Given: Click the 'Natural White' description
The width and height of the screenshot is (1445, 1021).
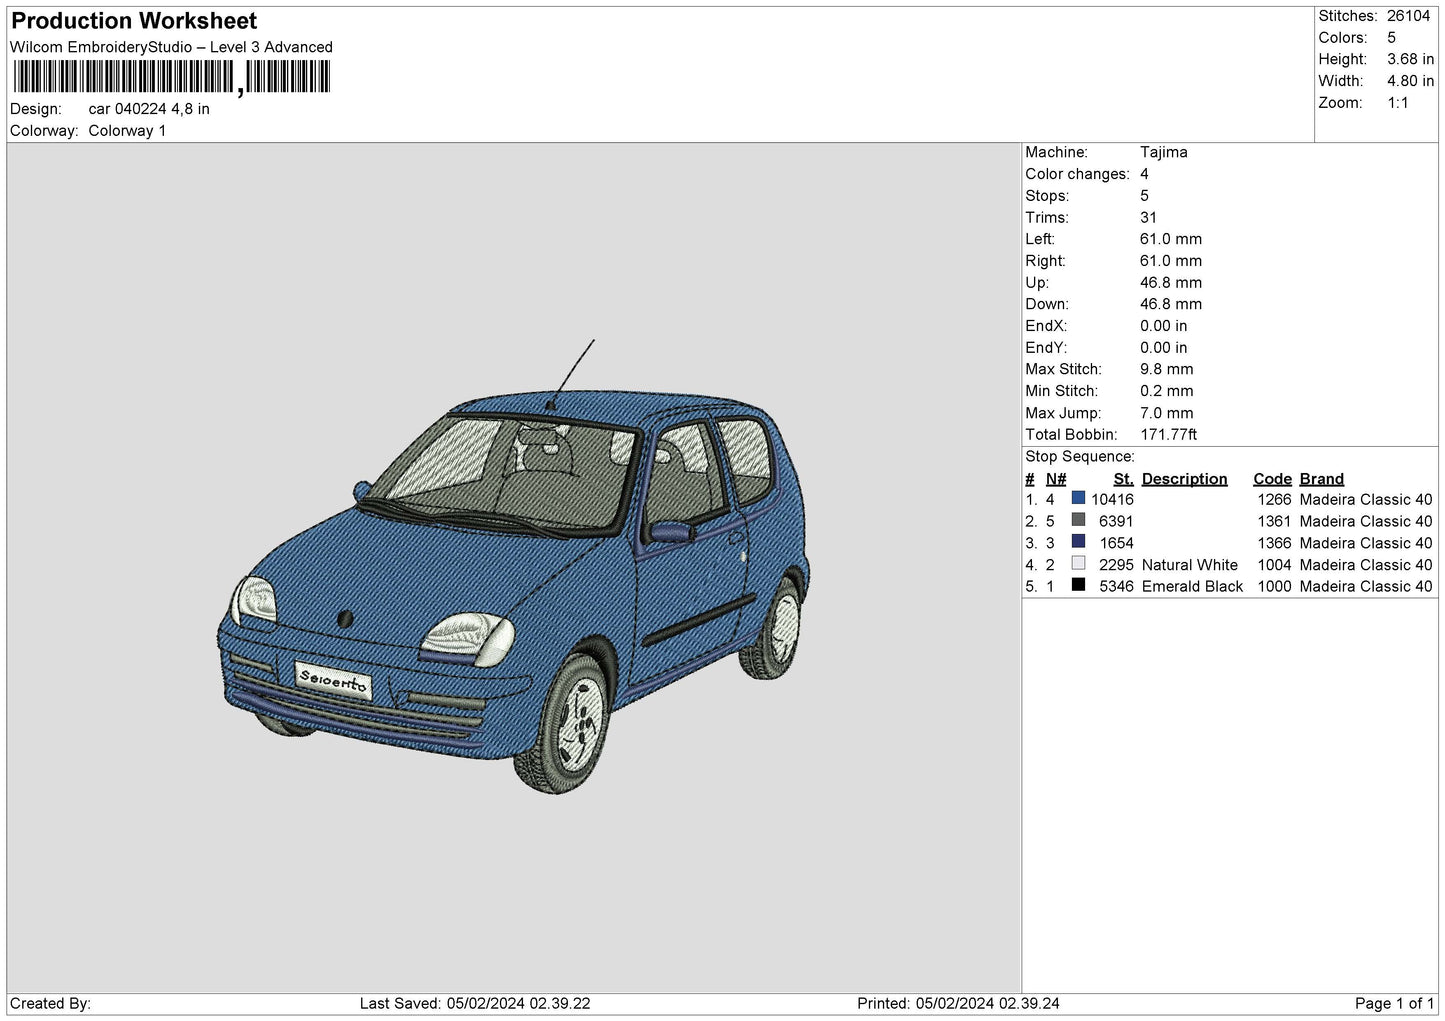Looking at the screenshot, I should click(x=1189, y=565).
